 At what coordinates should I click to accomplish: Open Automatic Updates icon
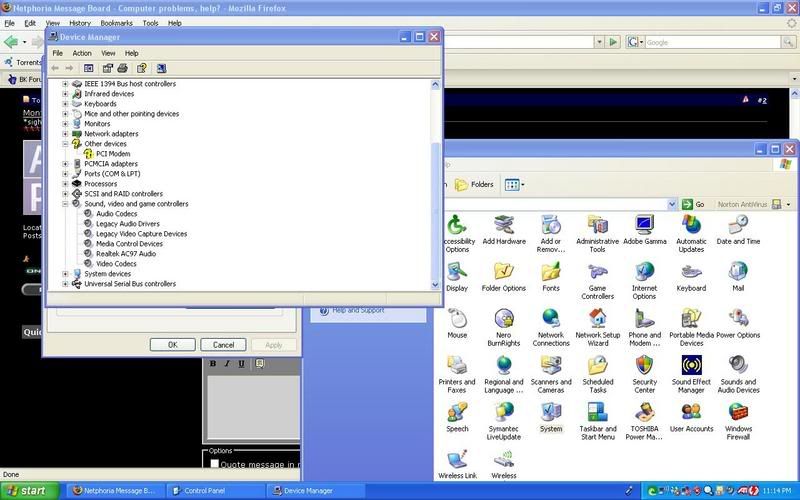tap(691, 234)
